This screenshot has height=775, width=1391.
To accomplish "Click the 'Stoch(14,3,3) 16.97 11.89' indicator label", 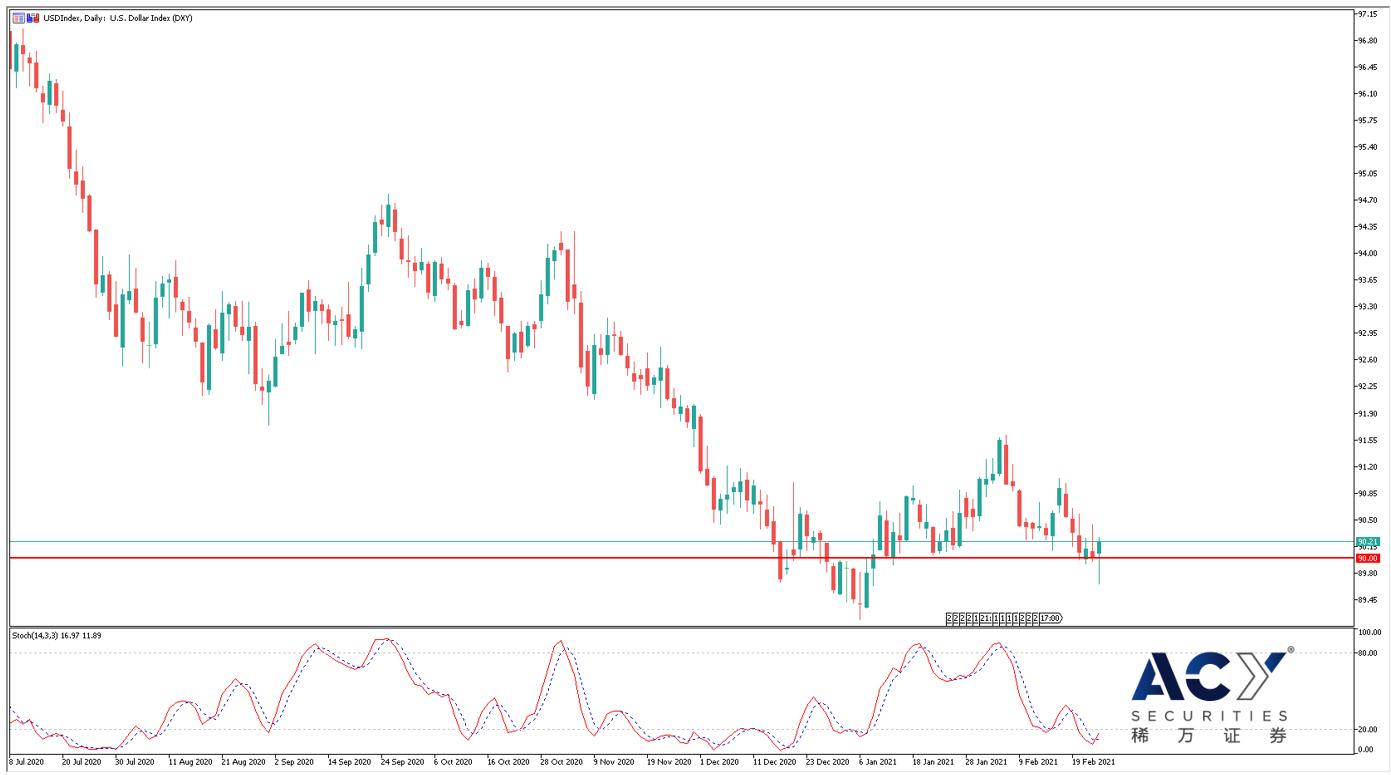I will pyautogui.click(x=56, y=635).
